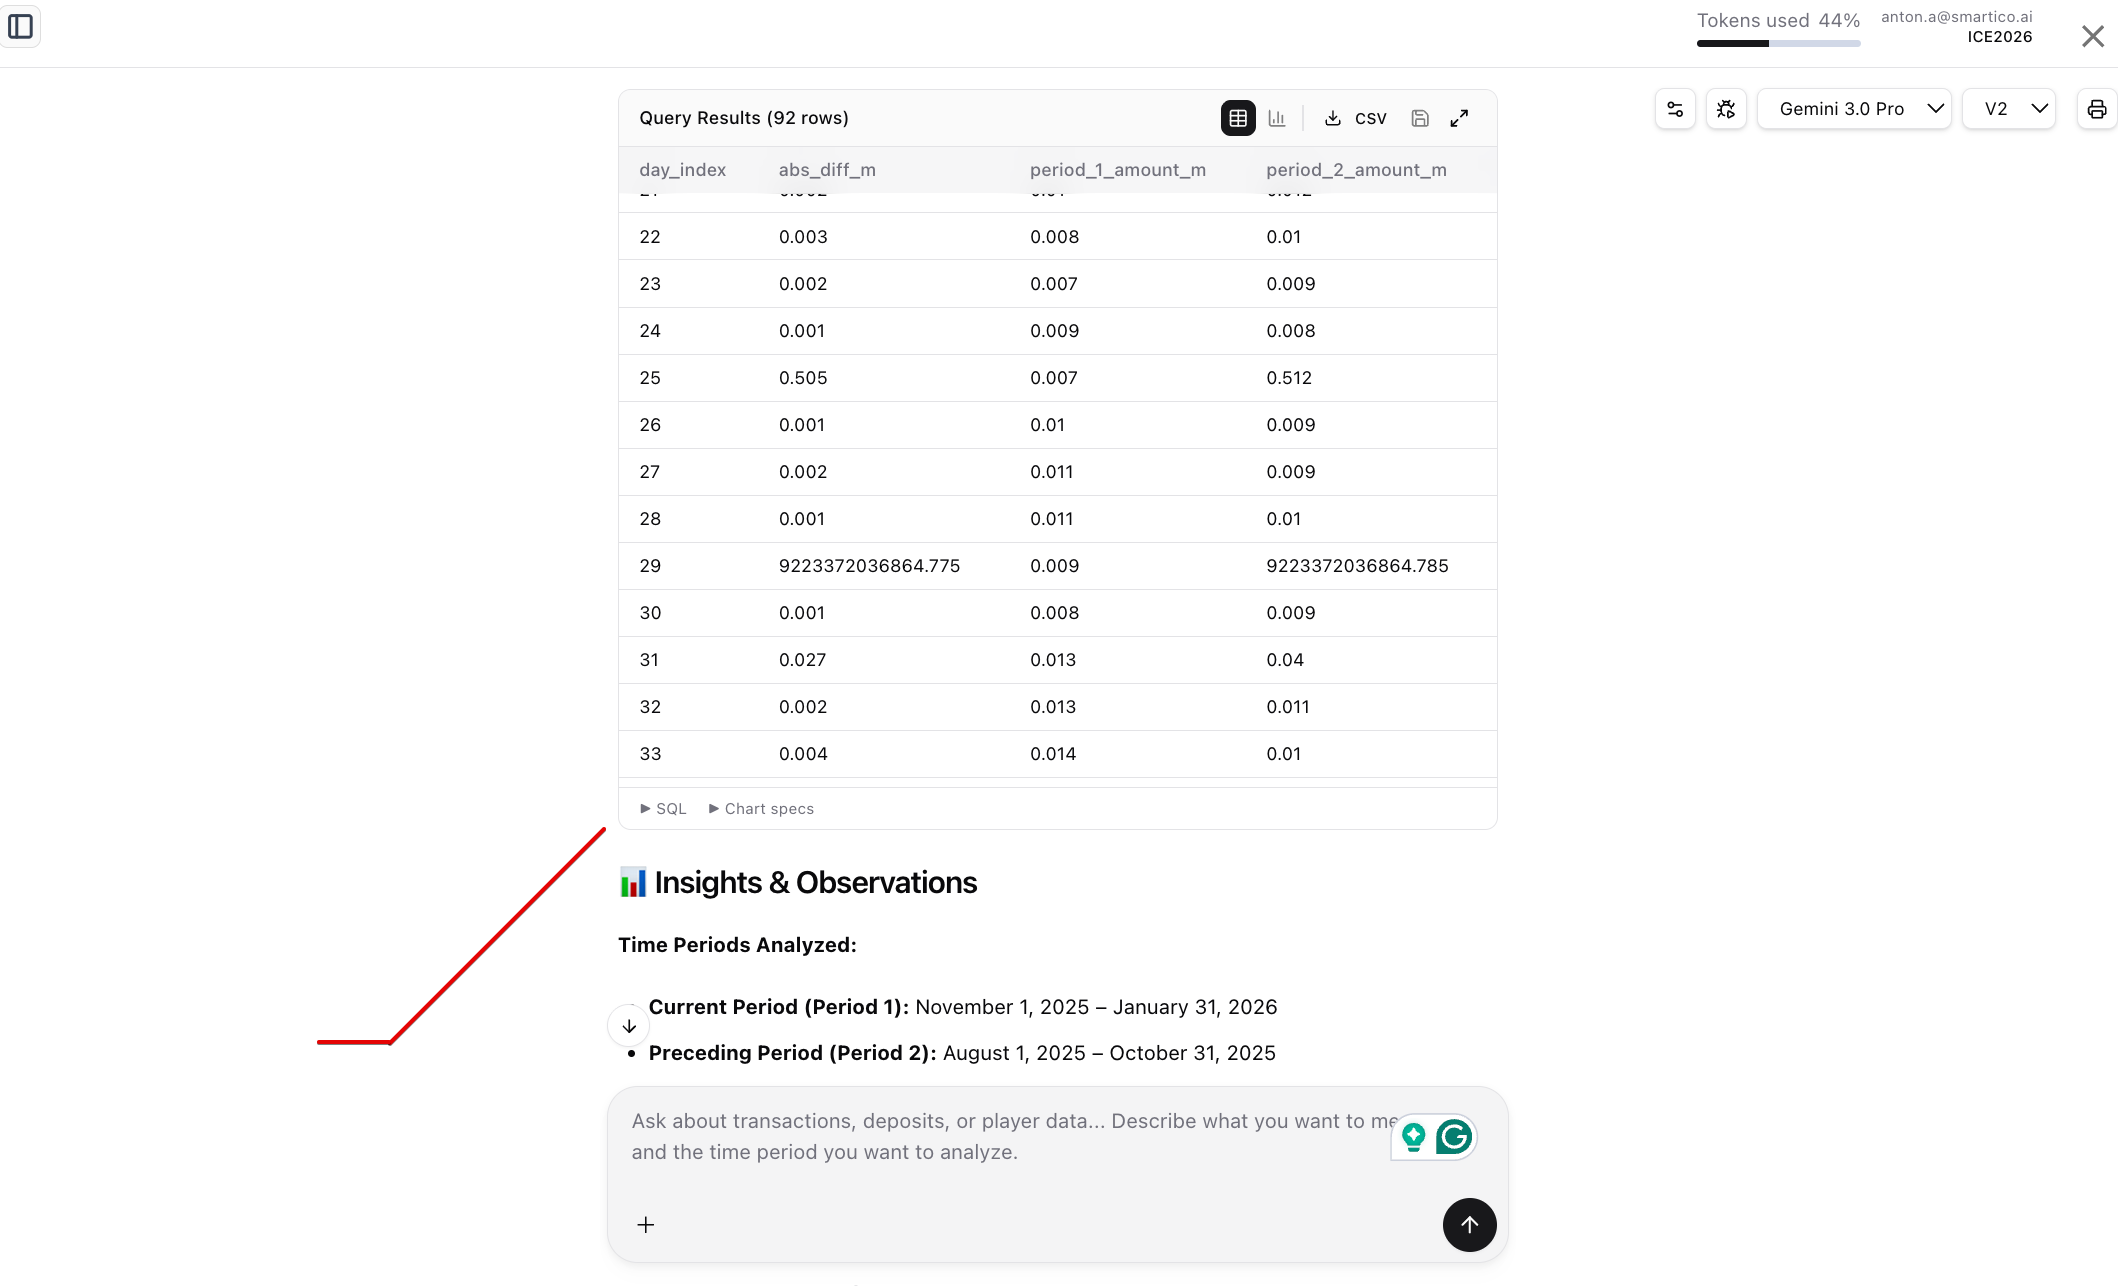Click the printer icon
The image size is (2118, 1286).
pos(2097,109)
